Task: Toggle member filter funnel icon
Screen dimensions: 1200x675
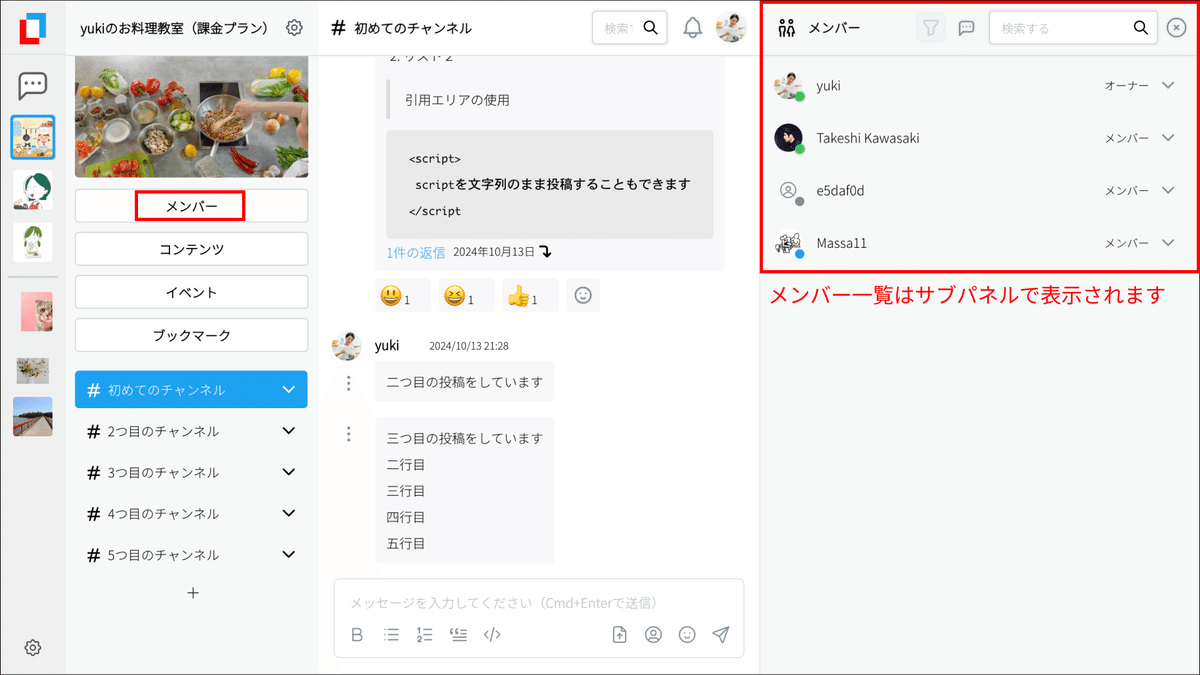Action: tap(931, 28)
